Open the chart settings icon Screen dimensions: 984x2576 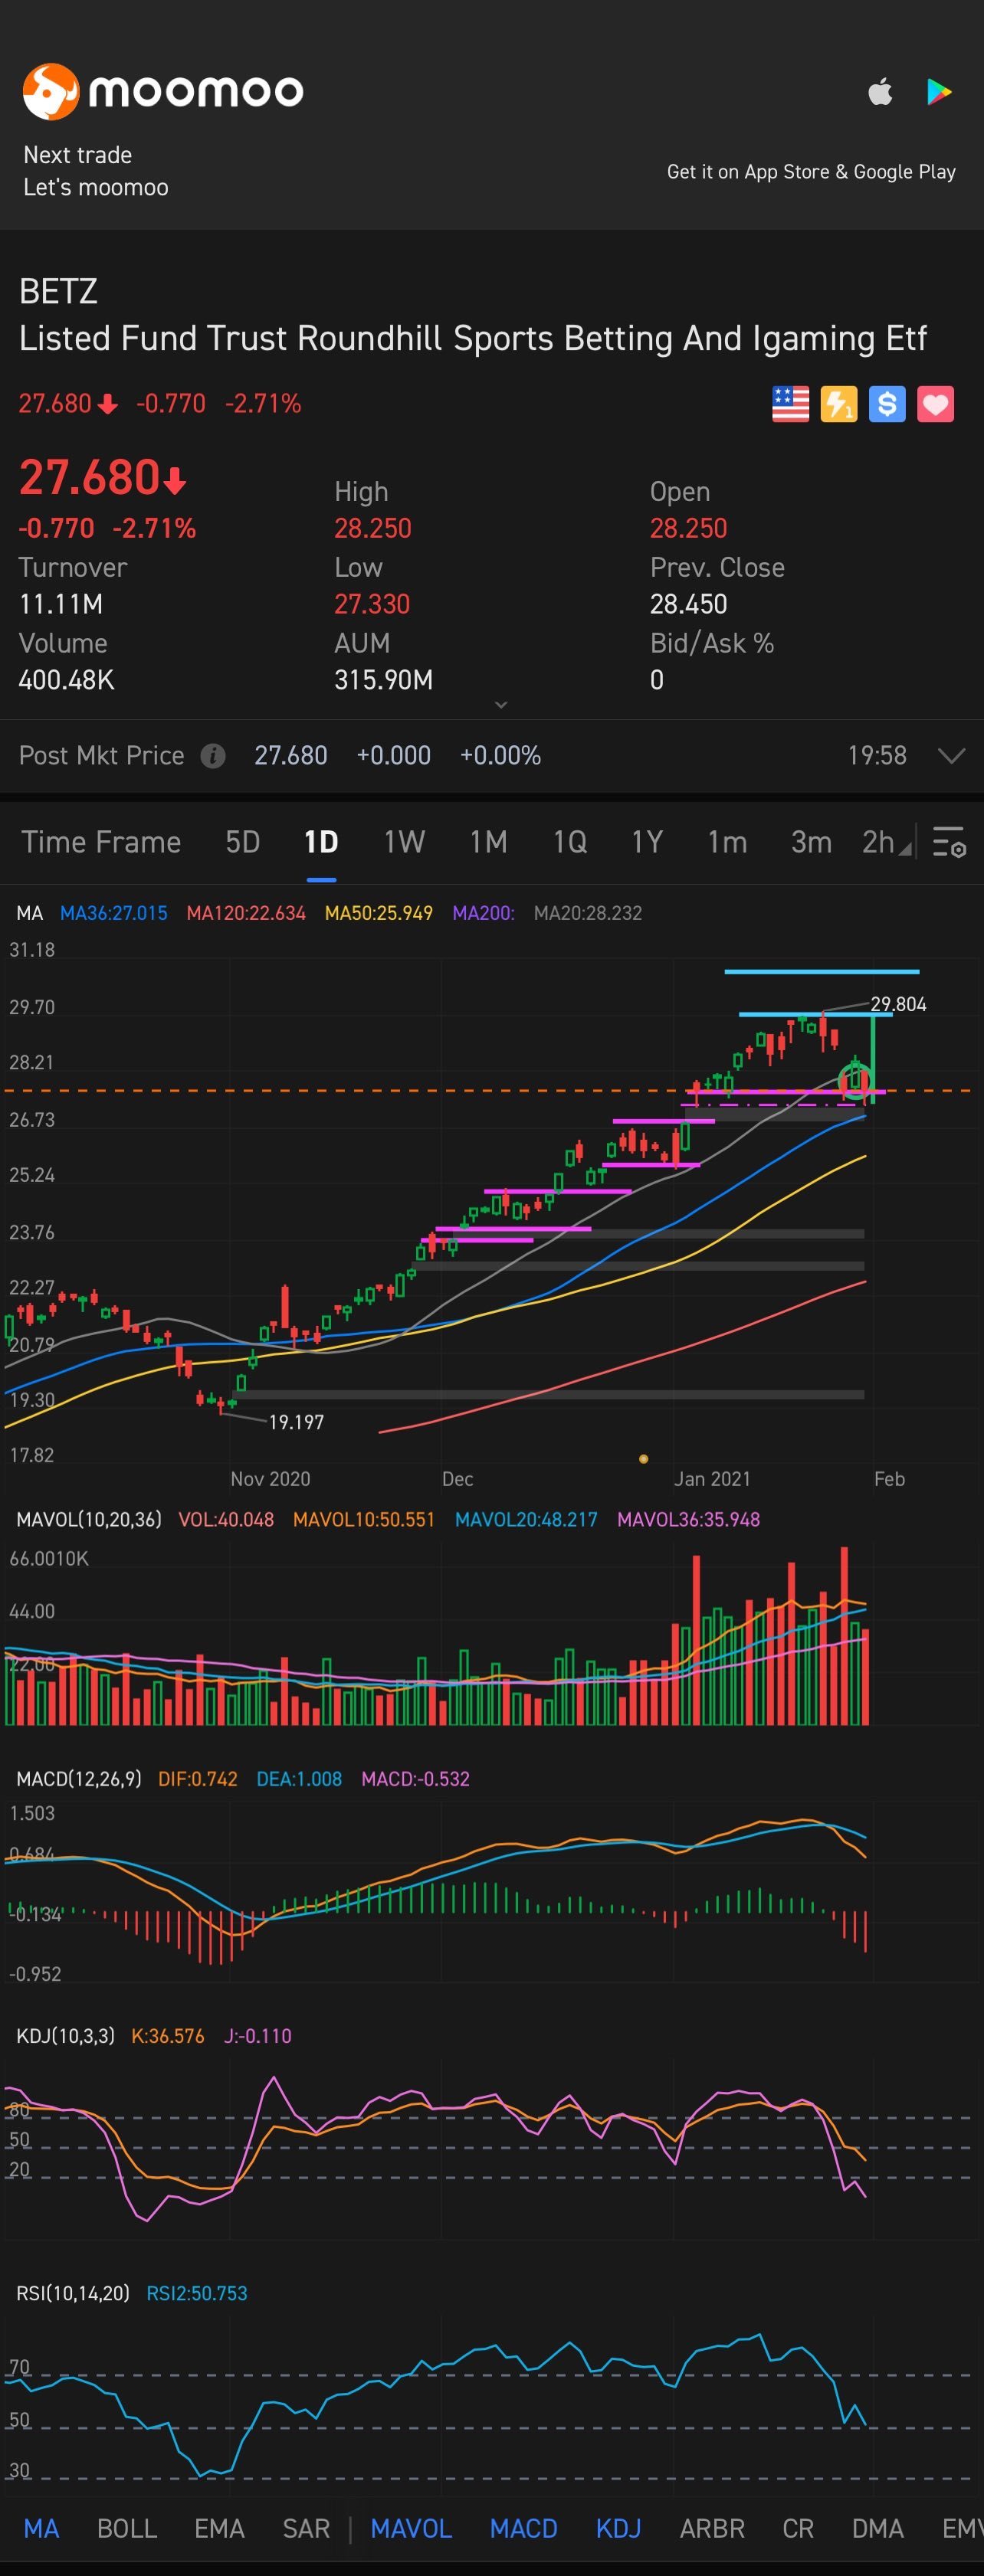(948, 842)
